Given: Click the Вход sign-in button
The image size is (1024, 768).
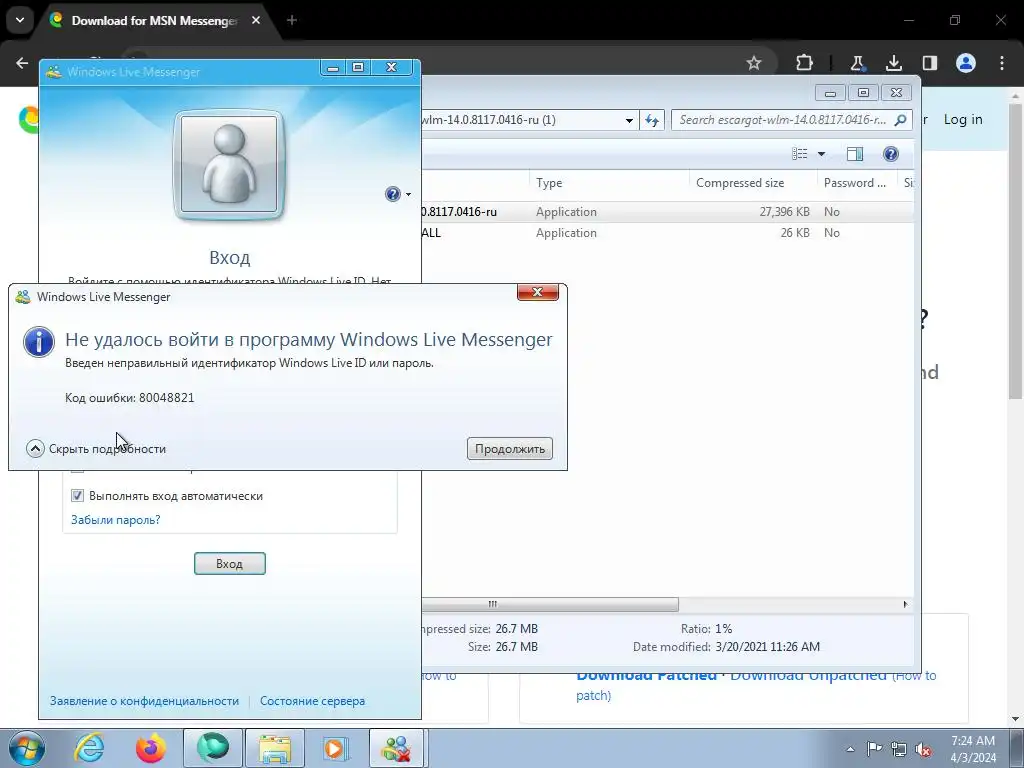Looking at the screenshot, I should [230, 564].
